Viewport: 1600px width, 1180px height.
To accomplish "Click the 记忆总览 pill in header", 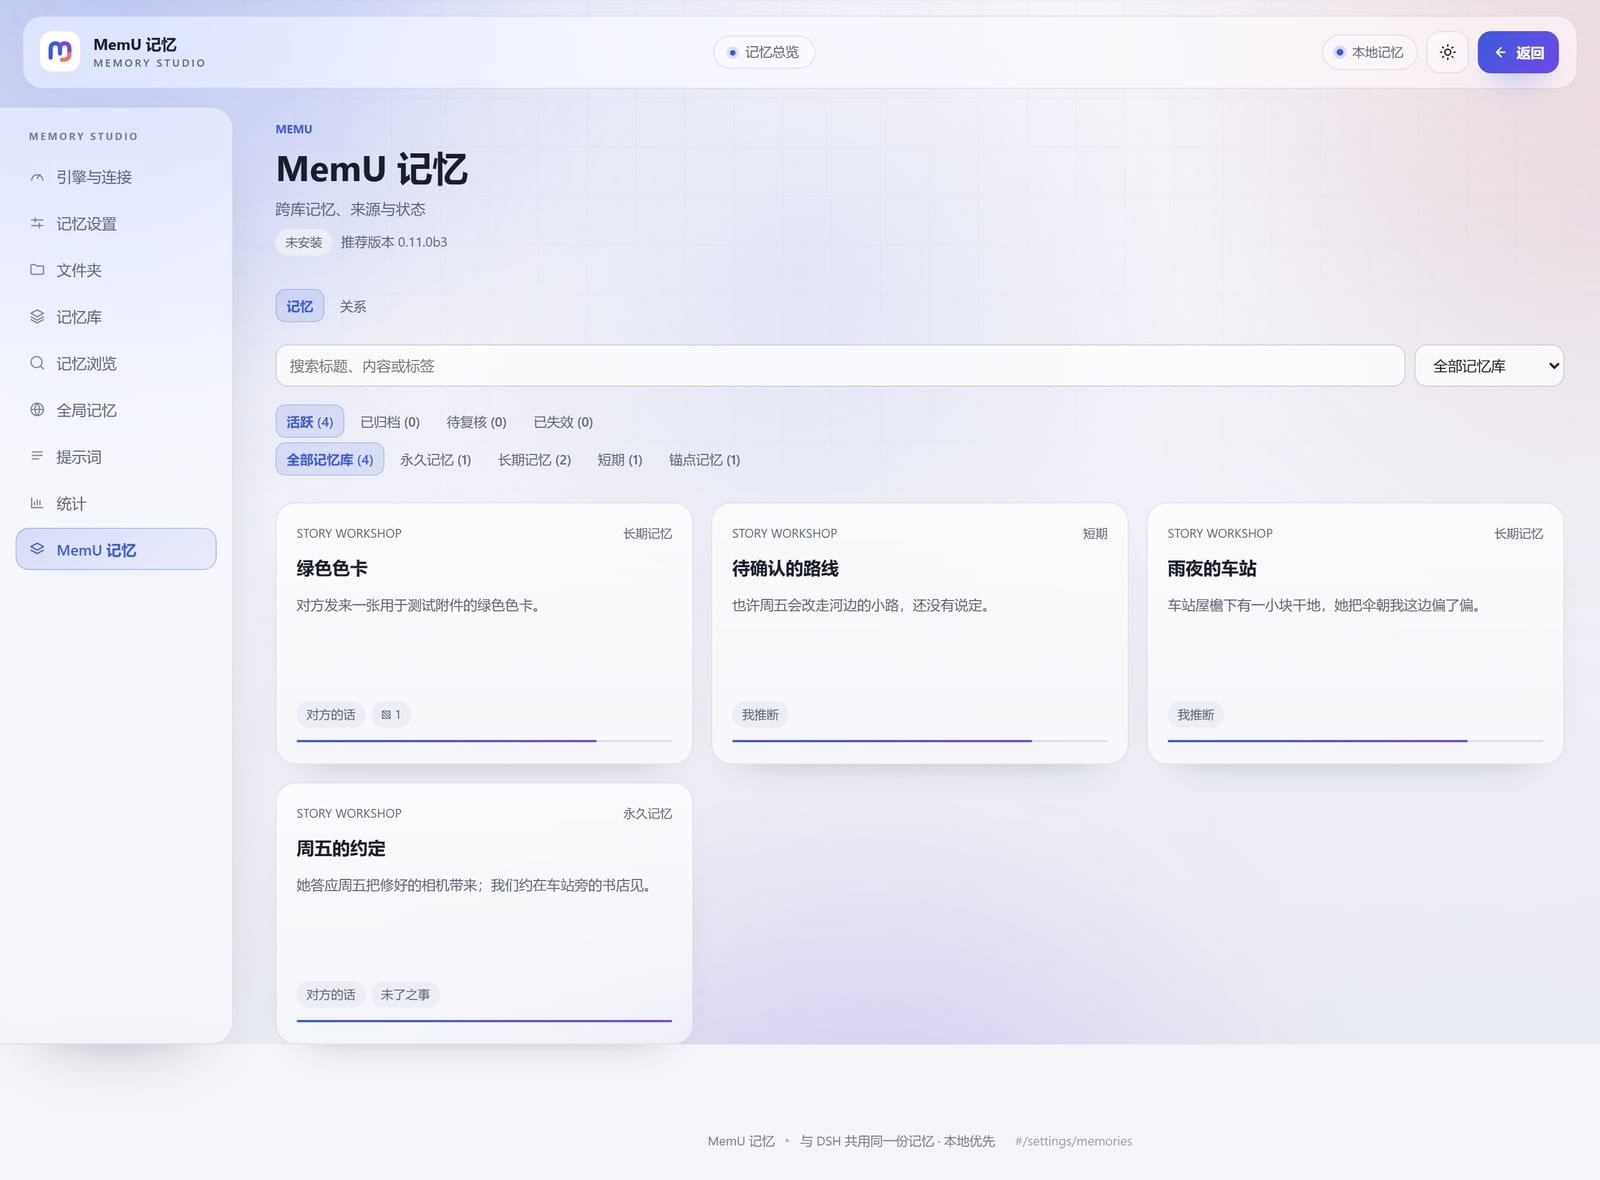I will [764, 52].
